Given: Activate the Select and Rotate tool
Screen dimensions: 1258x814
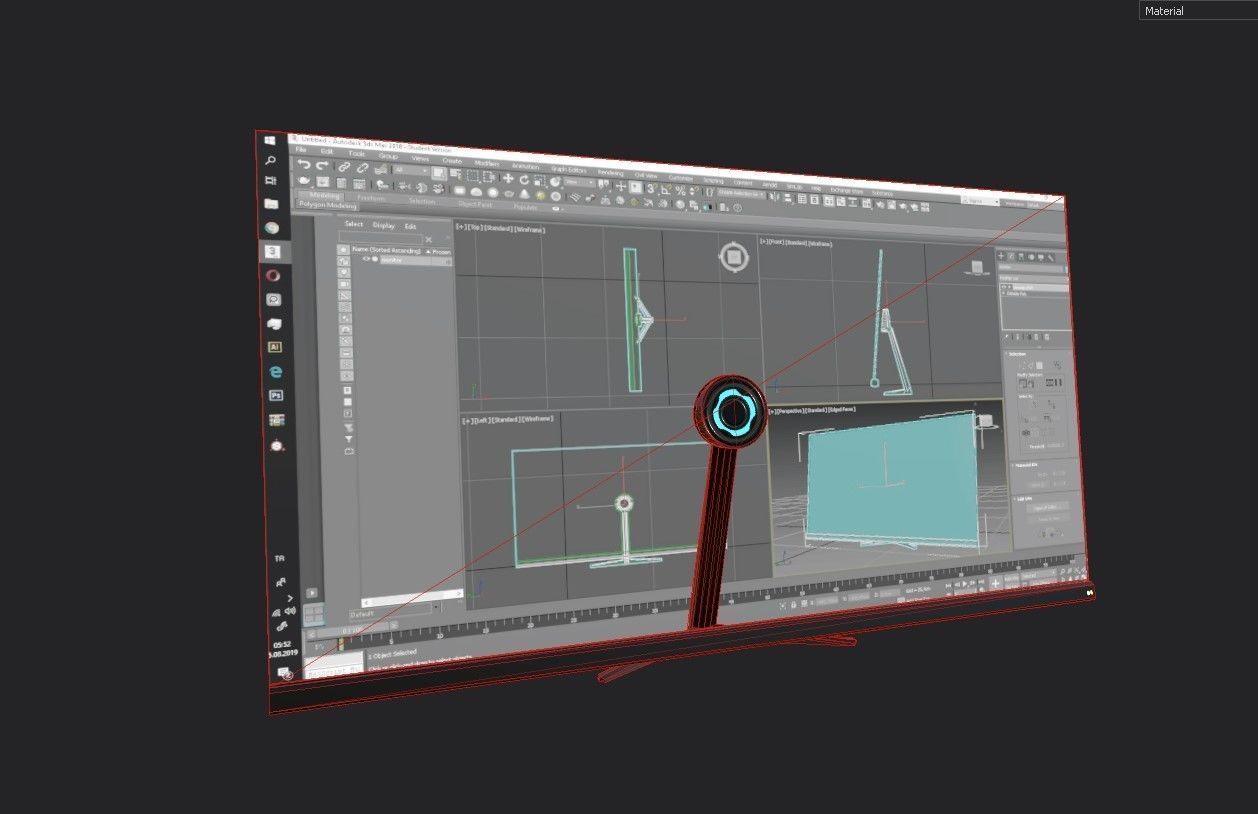Looking at the screenshot, I should pyautogui.click(x=524, y=179).
